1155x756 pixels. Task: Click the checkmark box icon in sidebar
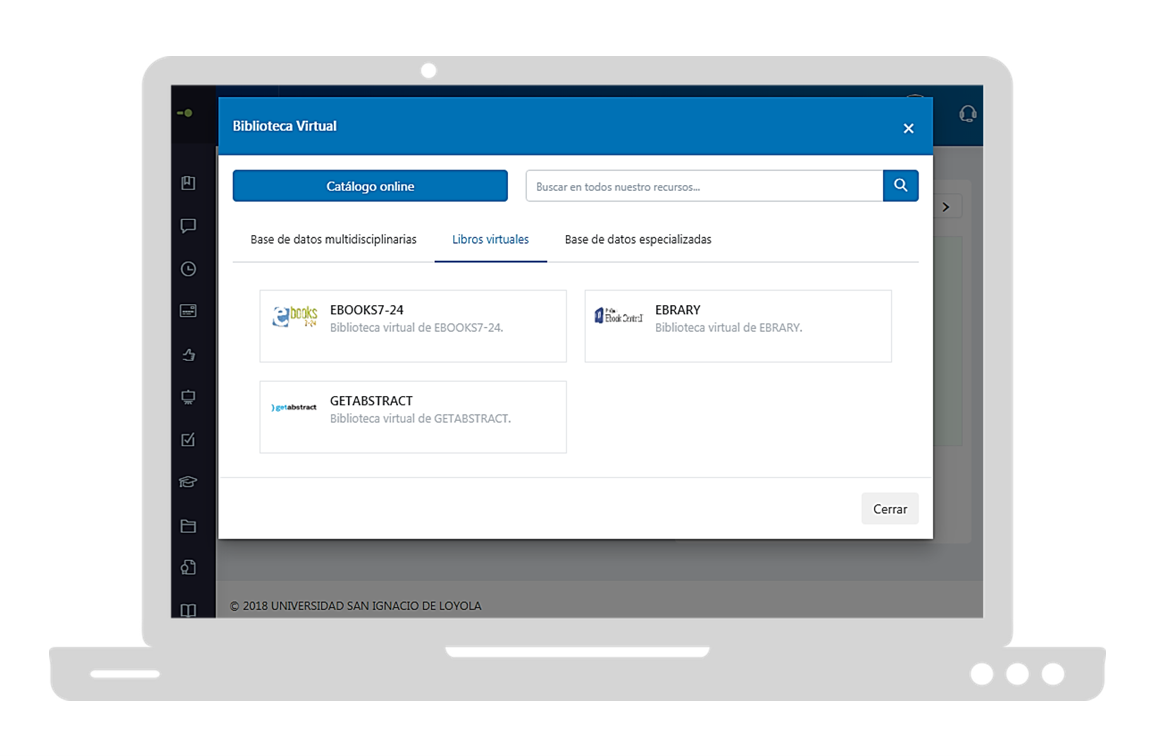tap(188, 440)
